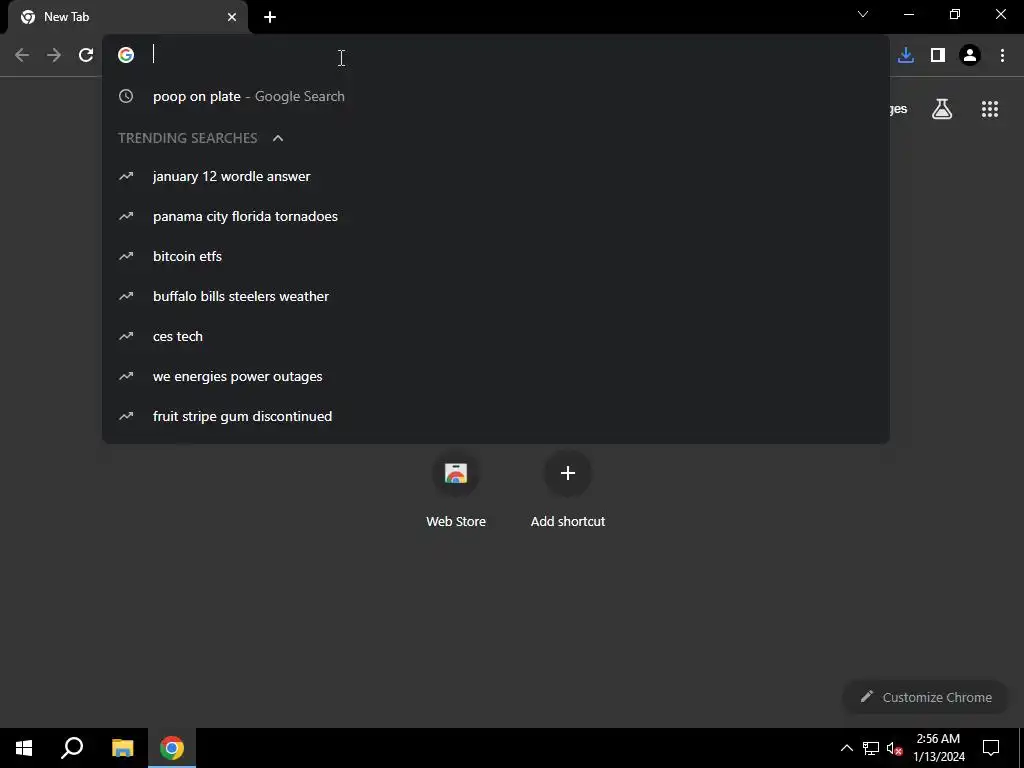Open the profile avatar menu
This screenshot has width=1024, height=768.
click(x=970, y=55)
